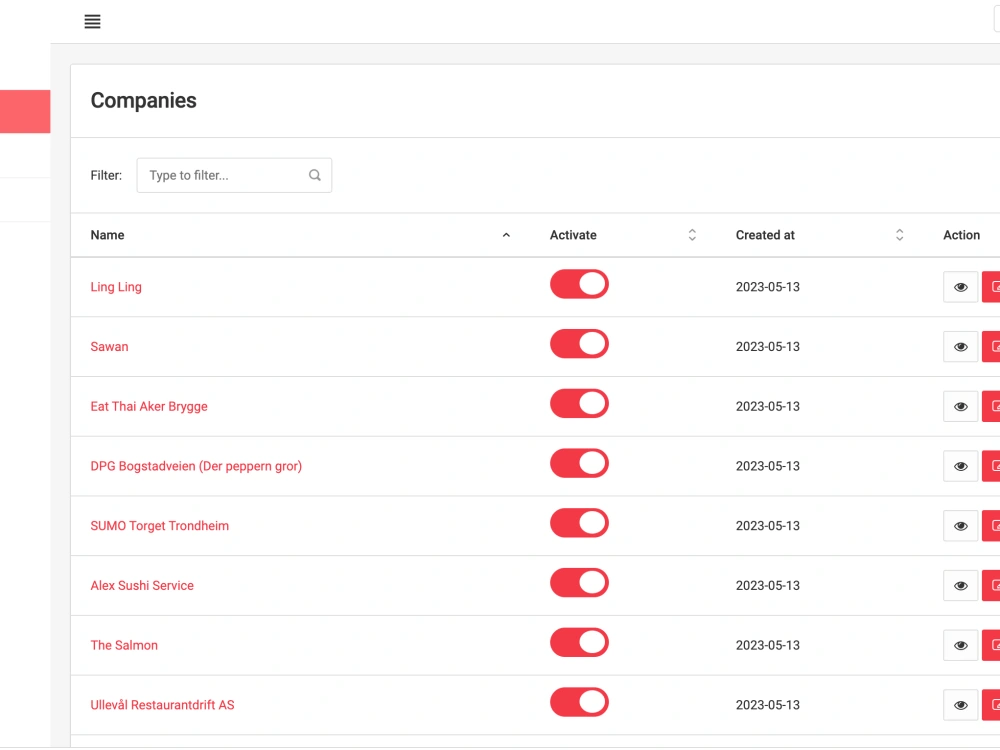Viewport: 1000px width, 750px height.
Task: View DPG Bogstadveien with eye icon
Action: [960, 466]
